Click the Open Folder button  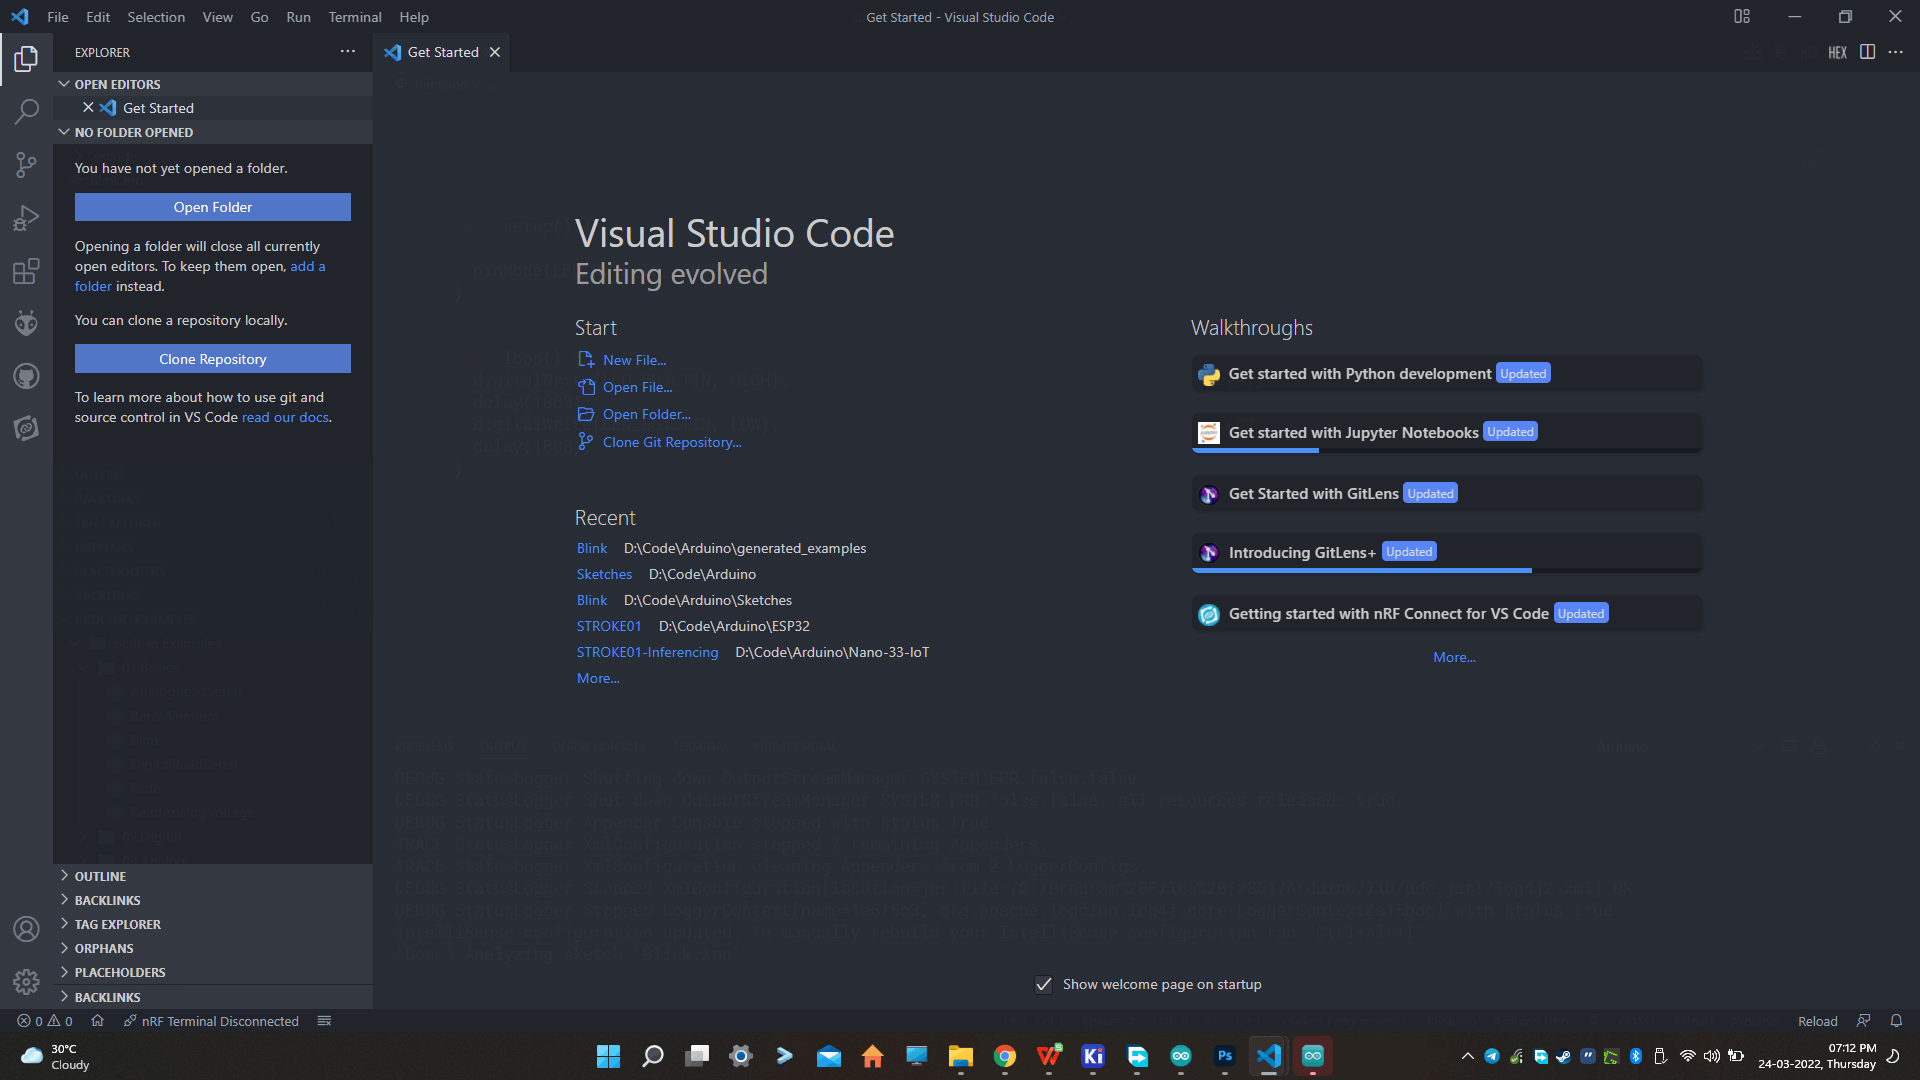click(x=213, y=207)
